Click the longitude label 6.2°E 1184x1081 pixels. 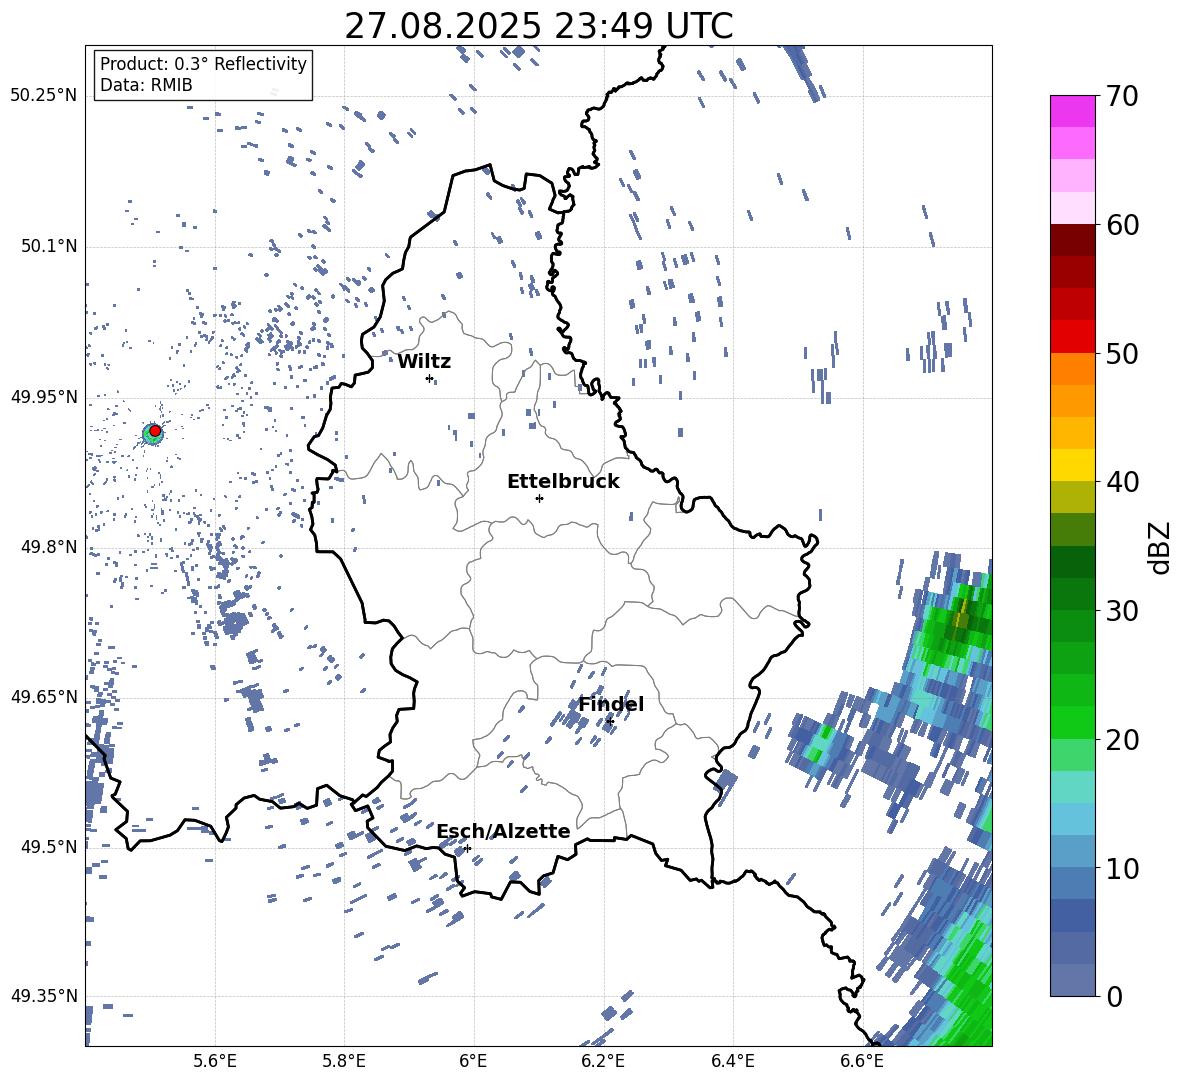[x=603, y=1061]
